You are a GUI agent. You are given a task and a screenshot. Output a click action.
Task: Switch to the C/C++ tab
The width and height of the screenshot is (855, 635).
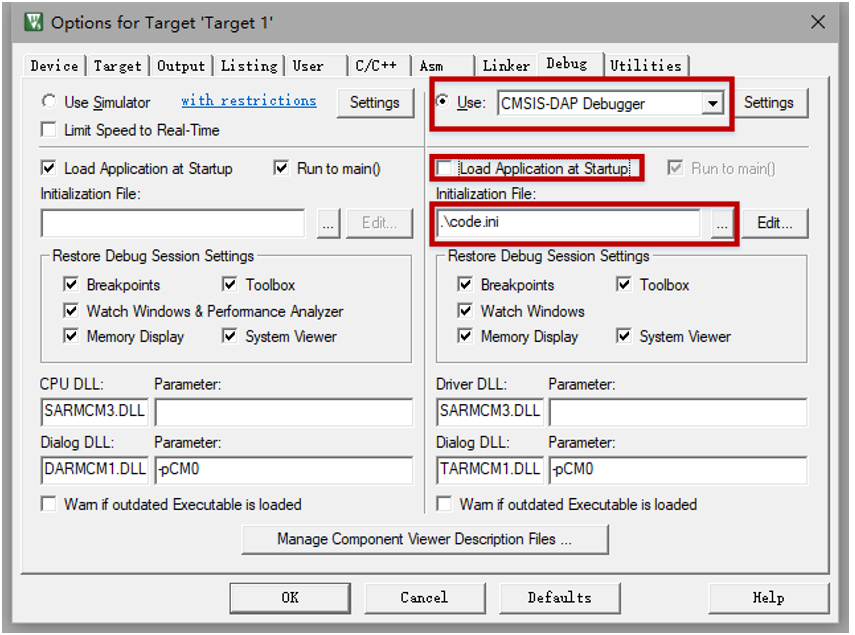376,66
